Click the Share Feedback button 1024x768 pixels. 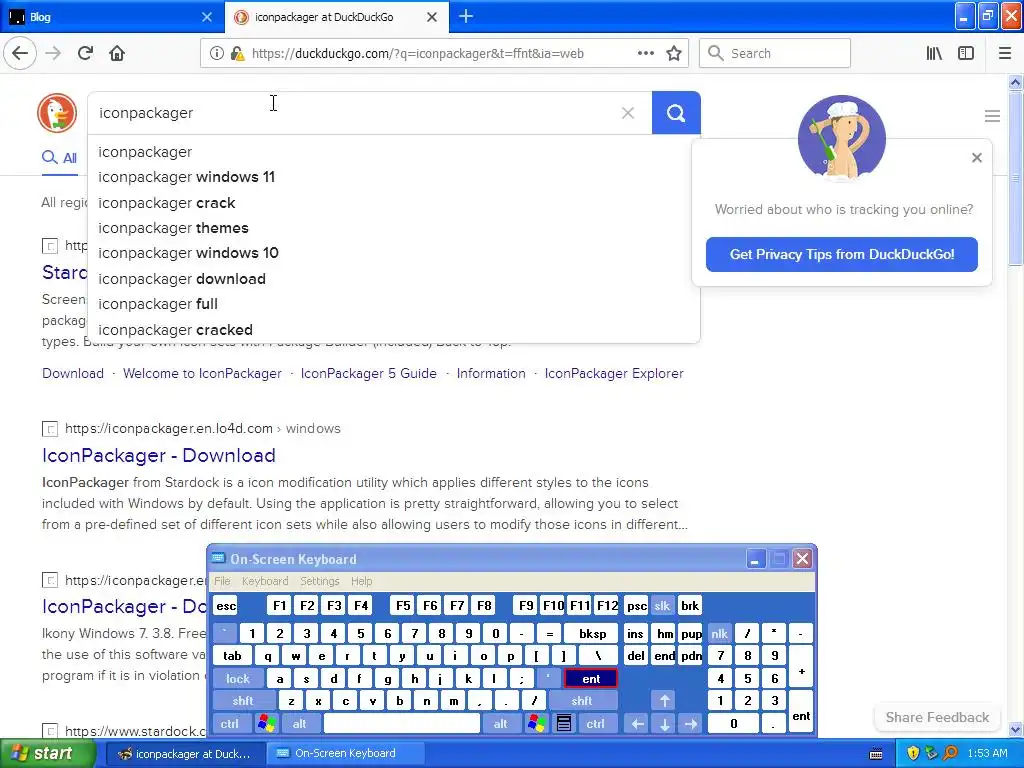(937, 717)
